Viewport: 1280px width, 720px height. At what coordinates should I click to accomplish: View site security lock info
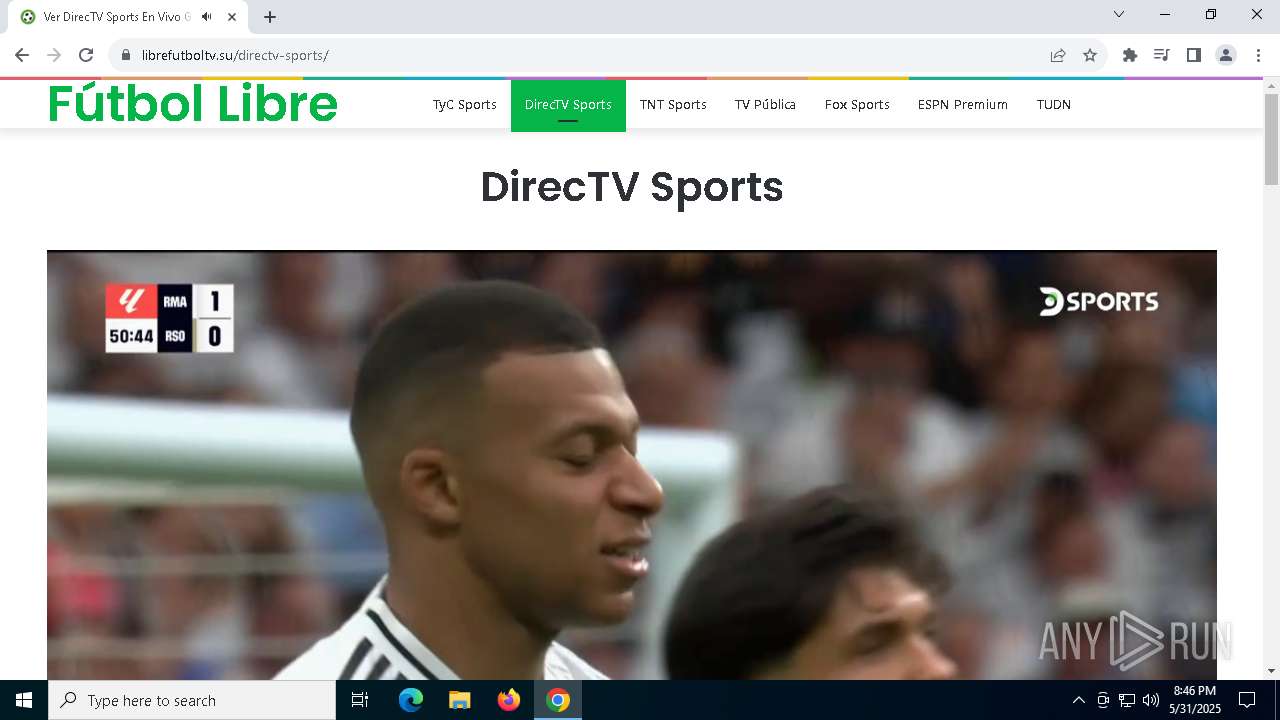[126, 55]
